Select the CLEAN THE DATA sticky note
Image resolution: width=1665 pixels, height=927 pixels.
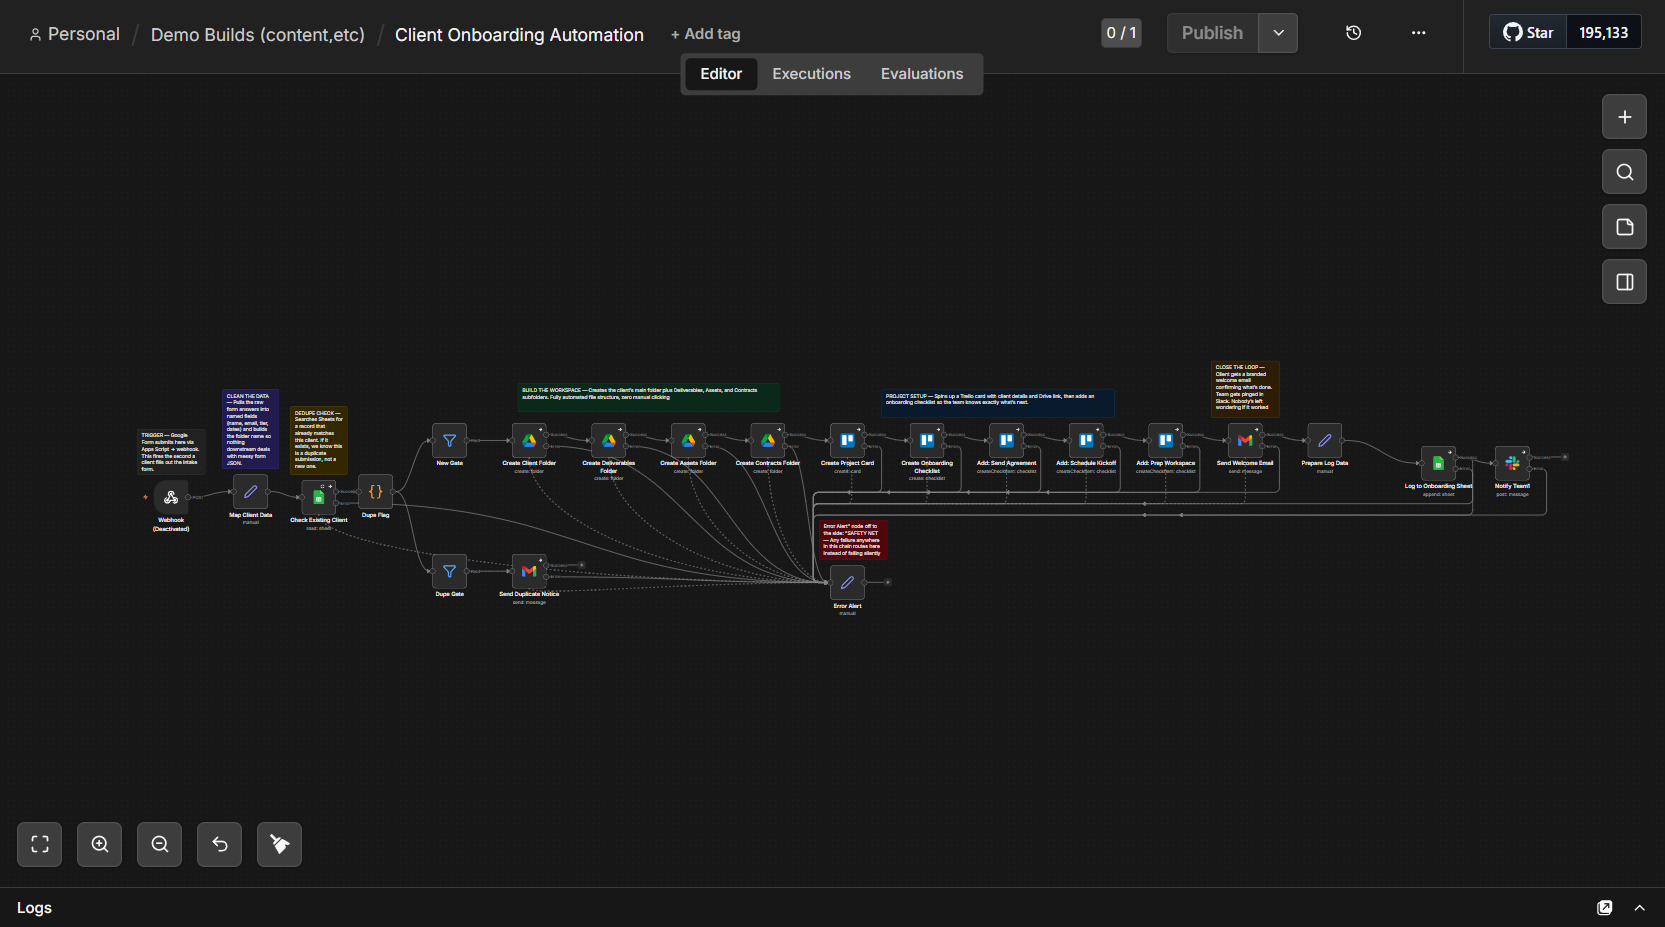click(250, 430)
